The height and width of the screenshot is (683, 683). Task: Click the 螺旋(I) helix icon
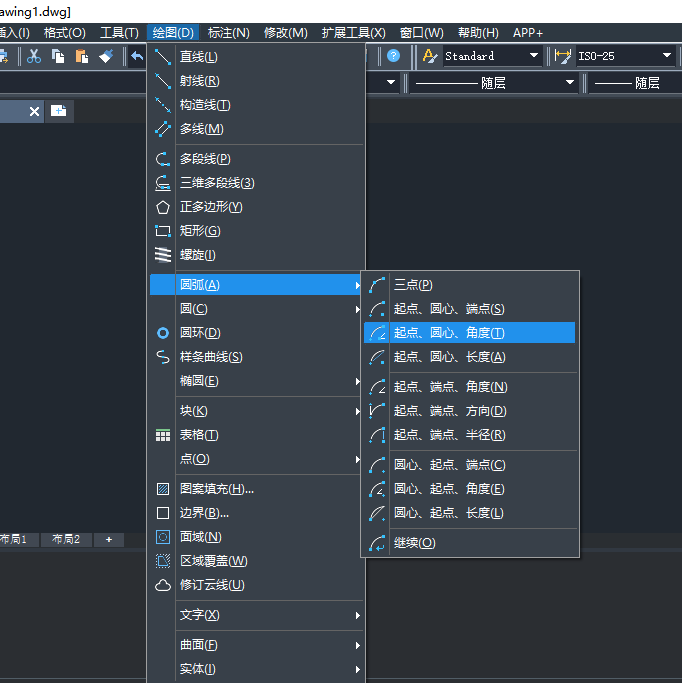click(x=163, y=255)
